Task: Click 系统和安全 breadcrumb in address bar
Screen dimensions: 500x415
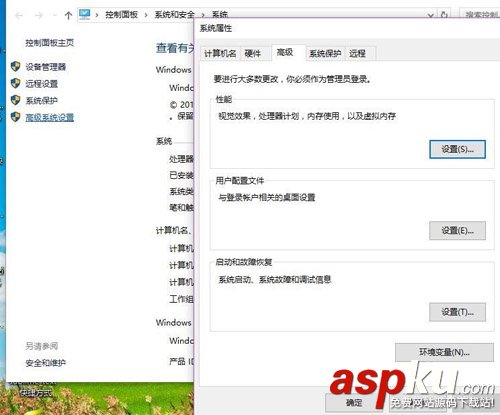Action: [174, 15]
